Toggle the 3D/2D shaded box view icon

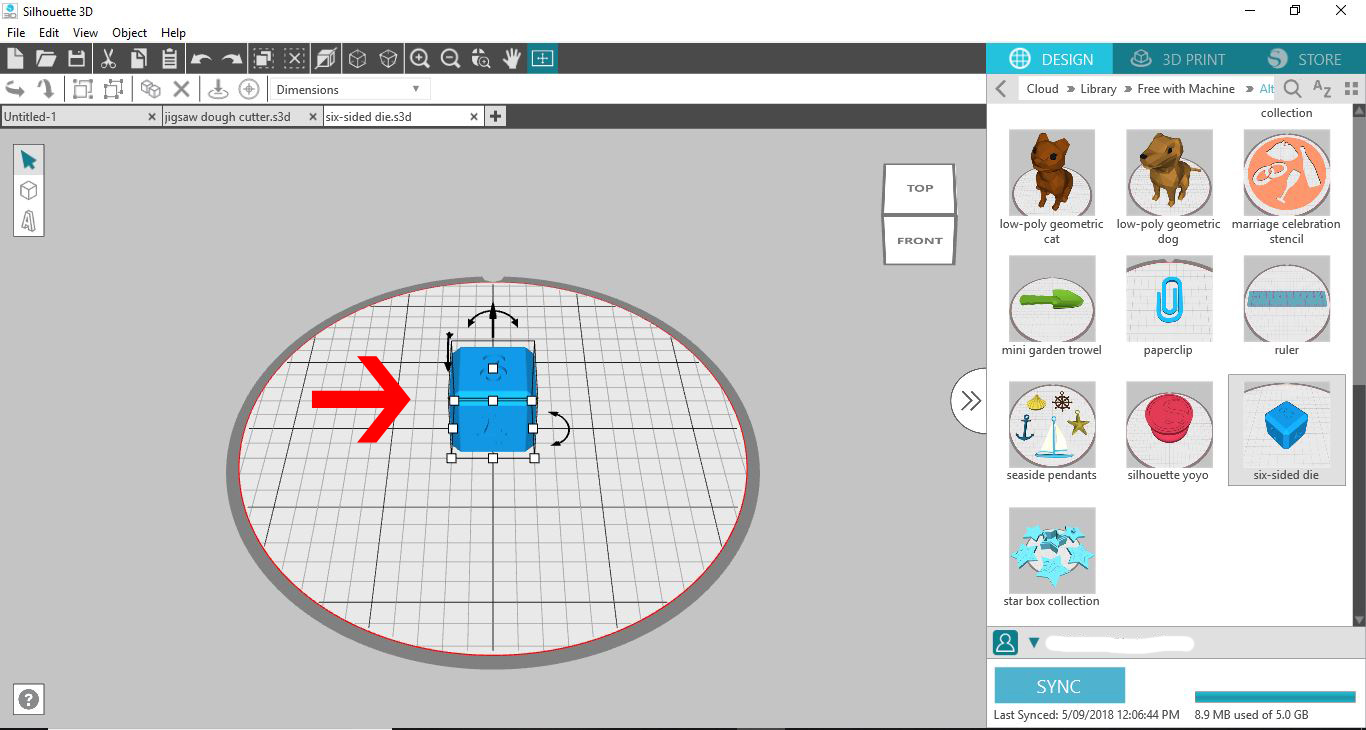click(x=325, y=59)
